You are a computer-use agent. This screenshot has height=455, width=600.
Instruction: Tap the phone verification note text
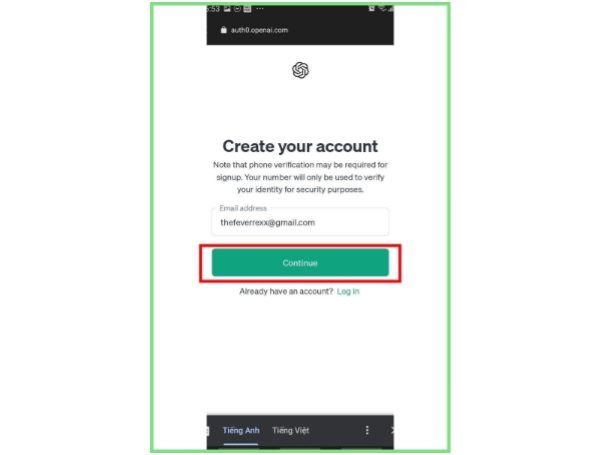[x=300, y=177]
